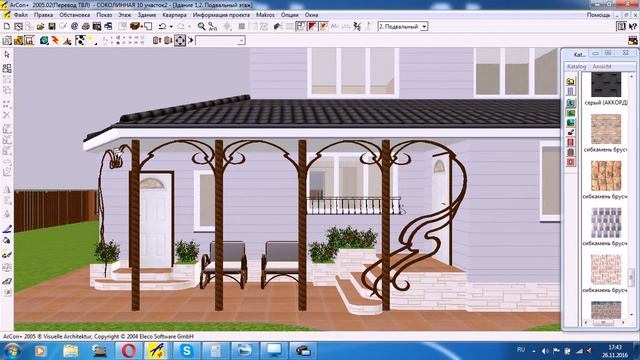
Task: Click the context help arrow-question icon
Action: coord(632,27)
